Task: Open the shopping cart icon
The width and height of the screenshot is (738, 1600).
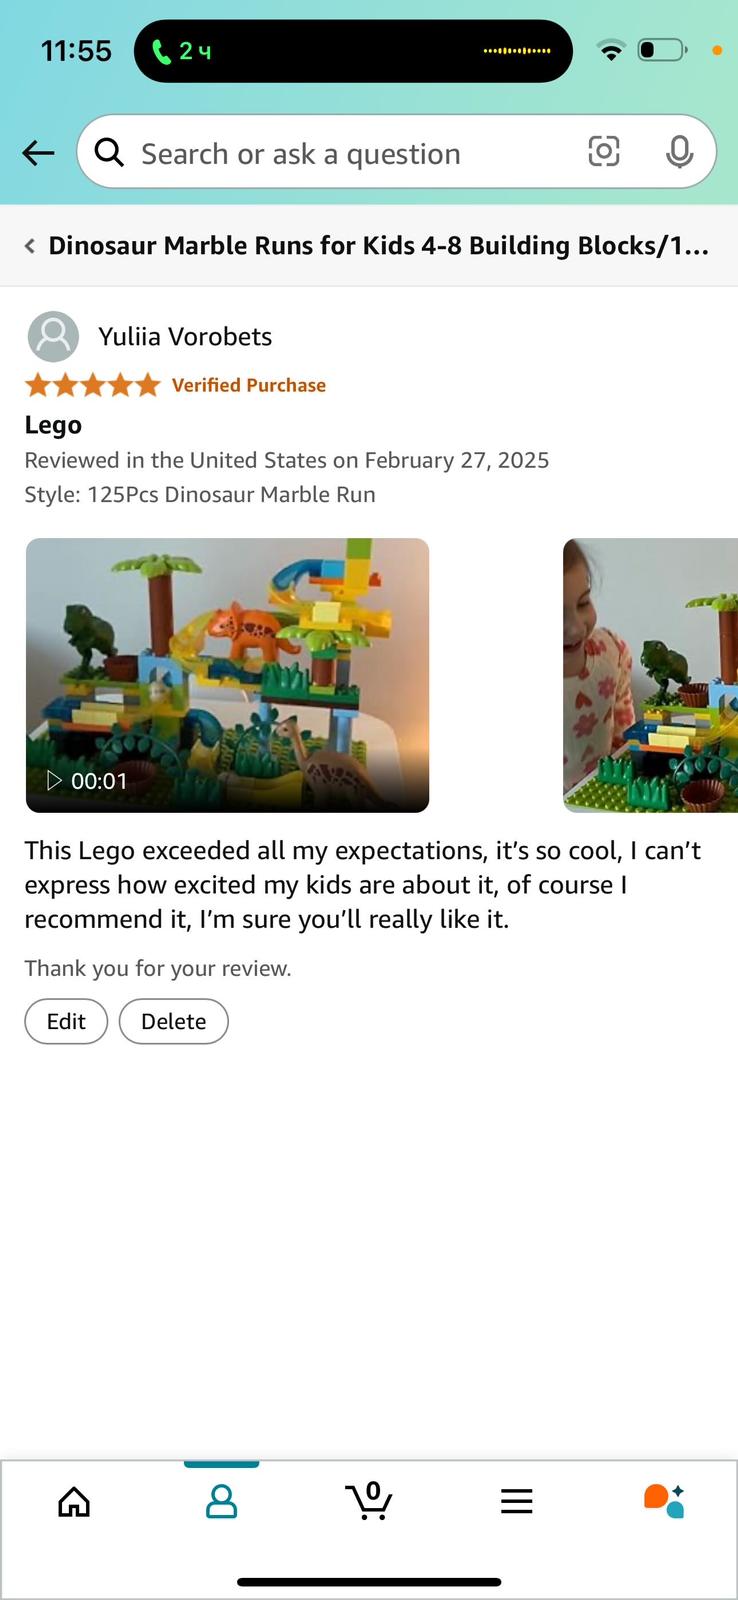Action: (369, 1501)
